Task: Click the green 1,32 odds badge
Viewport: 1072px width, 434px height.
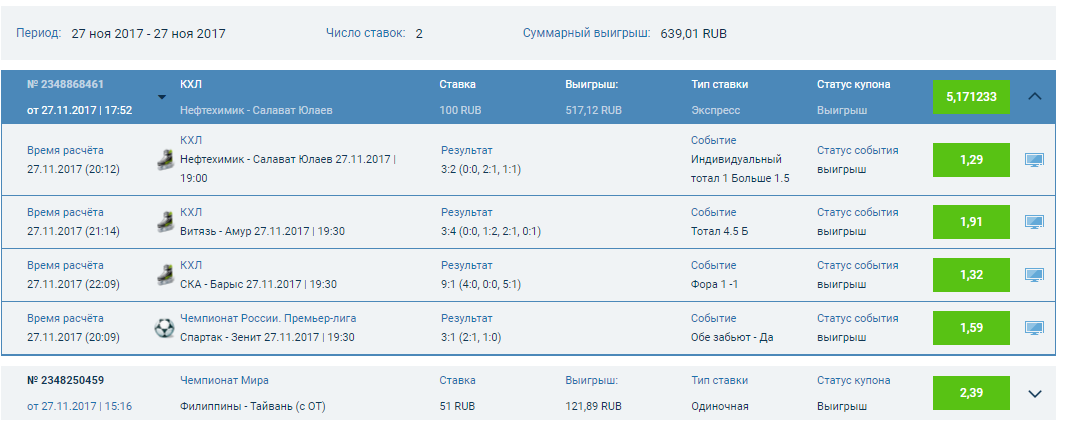Action: coord(971,275)
